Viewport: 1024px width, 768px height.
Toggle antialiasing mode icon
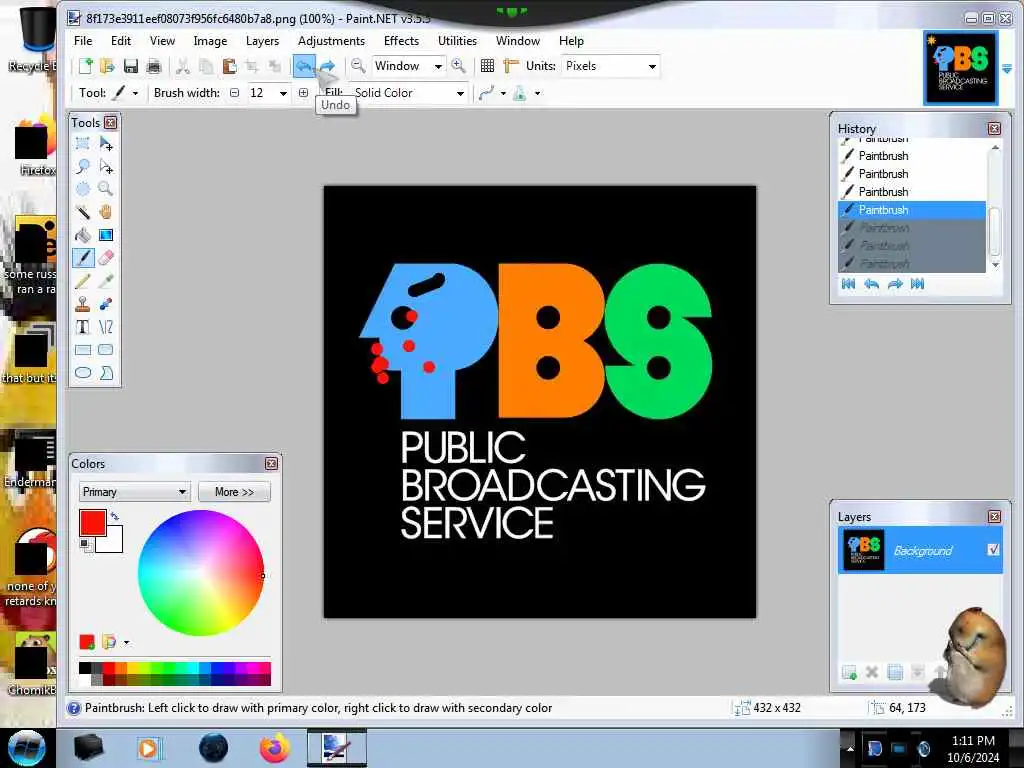(x=486, y=93)
